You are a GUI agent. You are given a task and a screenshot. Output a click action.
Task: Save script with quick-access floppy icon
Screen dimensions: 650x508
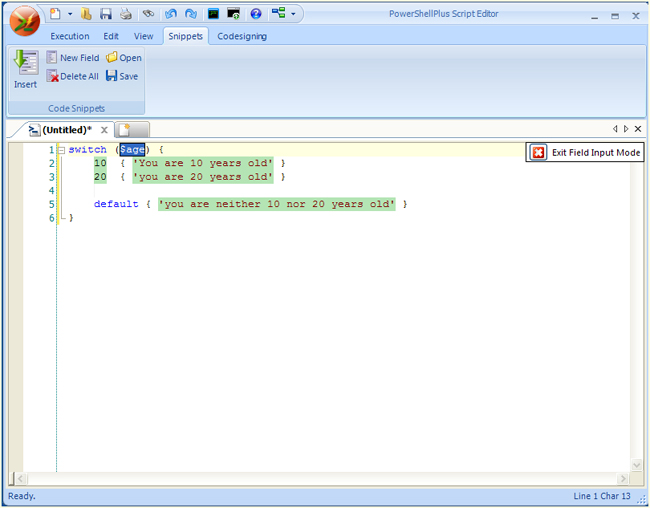(106, 14)
